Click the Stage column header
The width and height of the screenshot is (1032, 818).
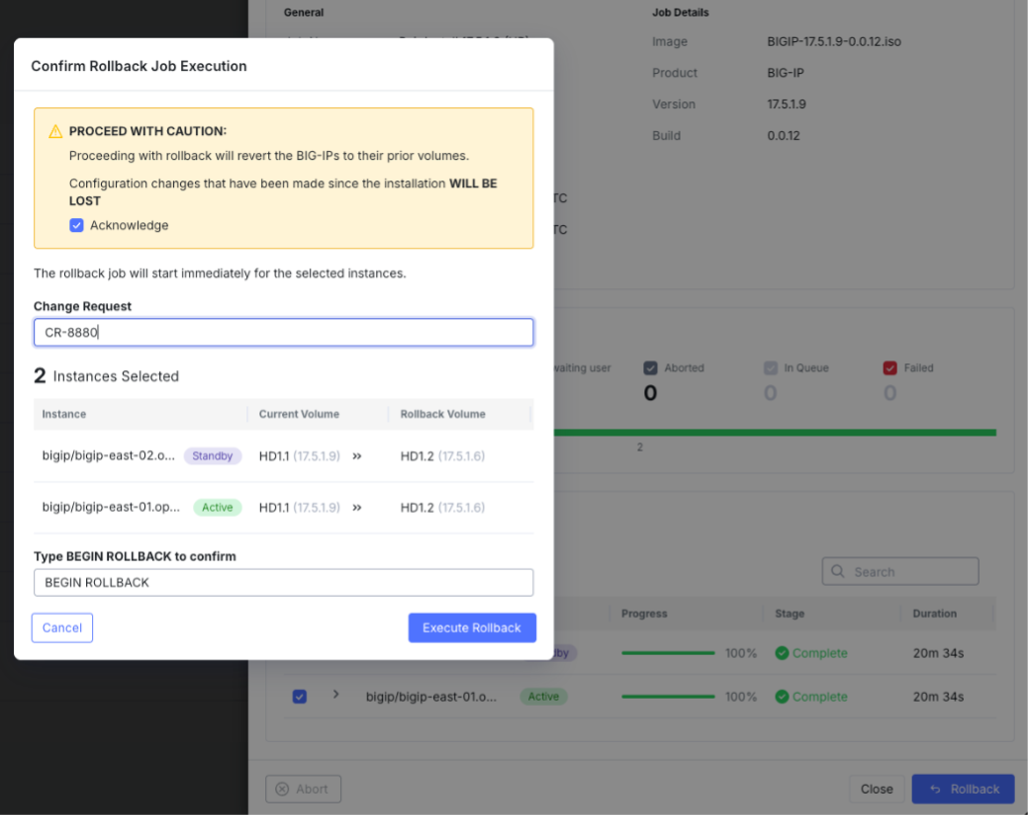tap(791, 615)
